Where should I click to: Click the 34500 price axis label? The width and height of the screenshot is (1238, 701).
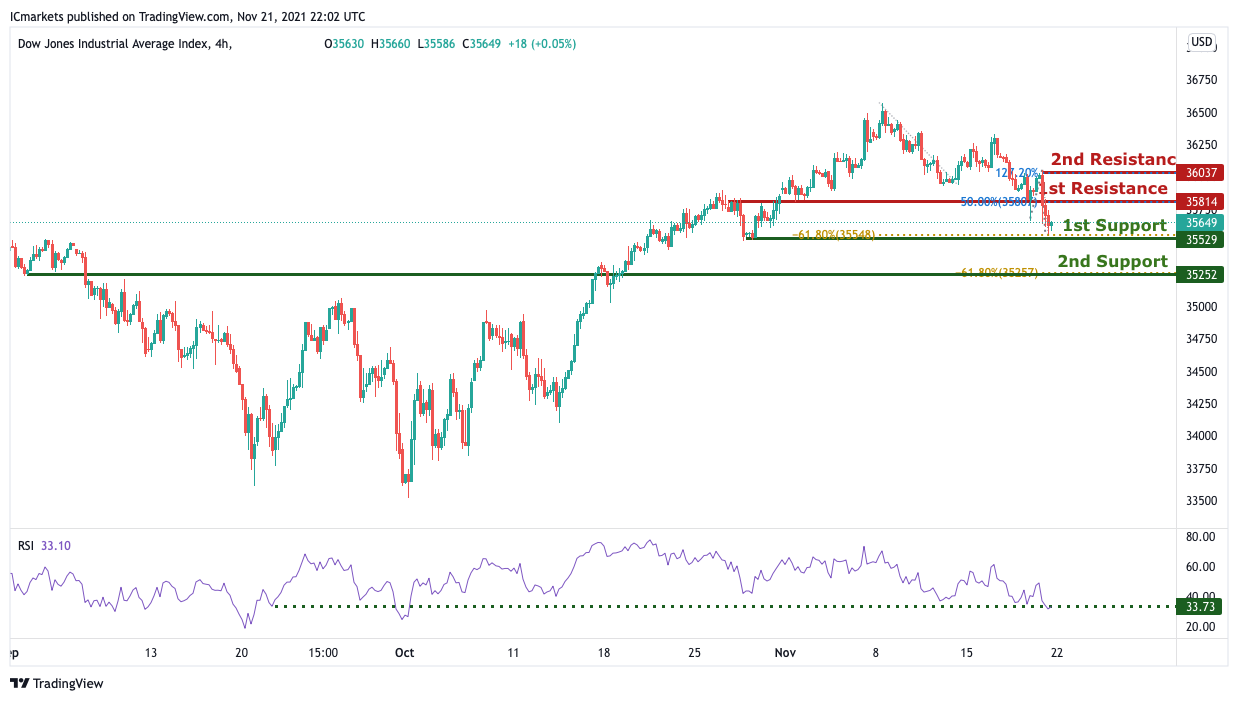(x=1201, y=372)
